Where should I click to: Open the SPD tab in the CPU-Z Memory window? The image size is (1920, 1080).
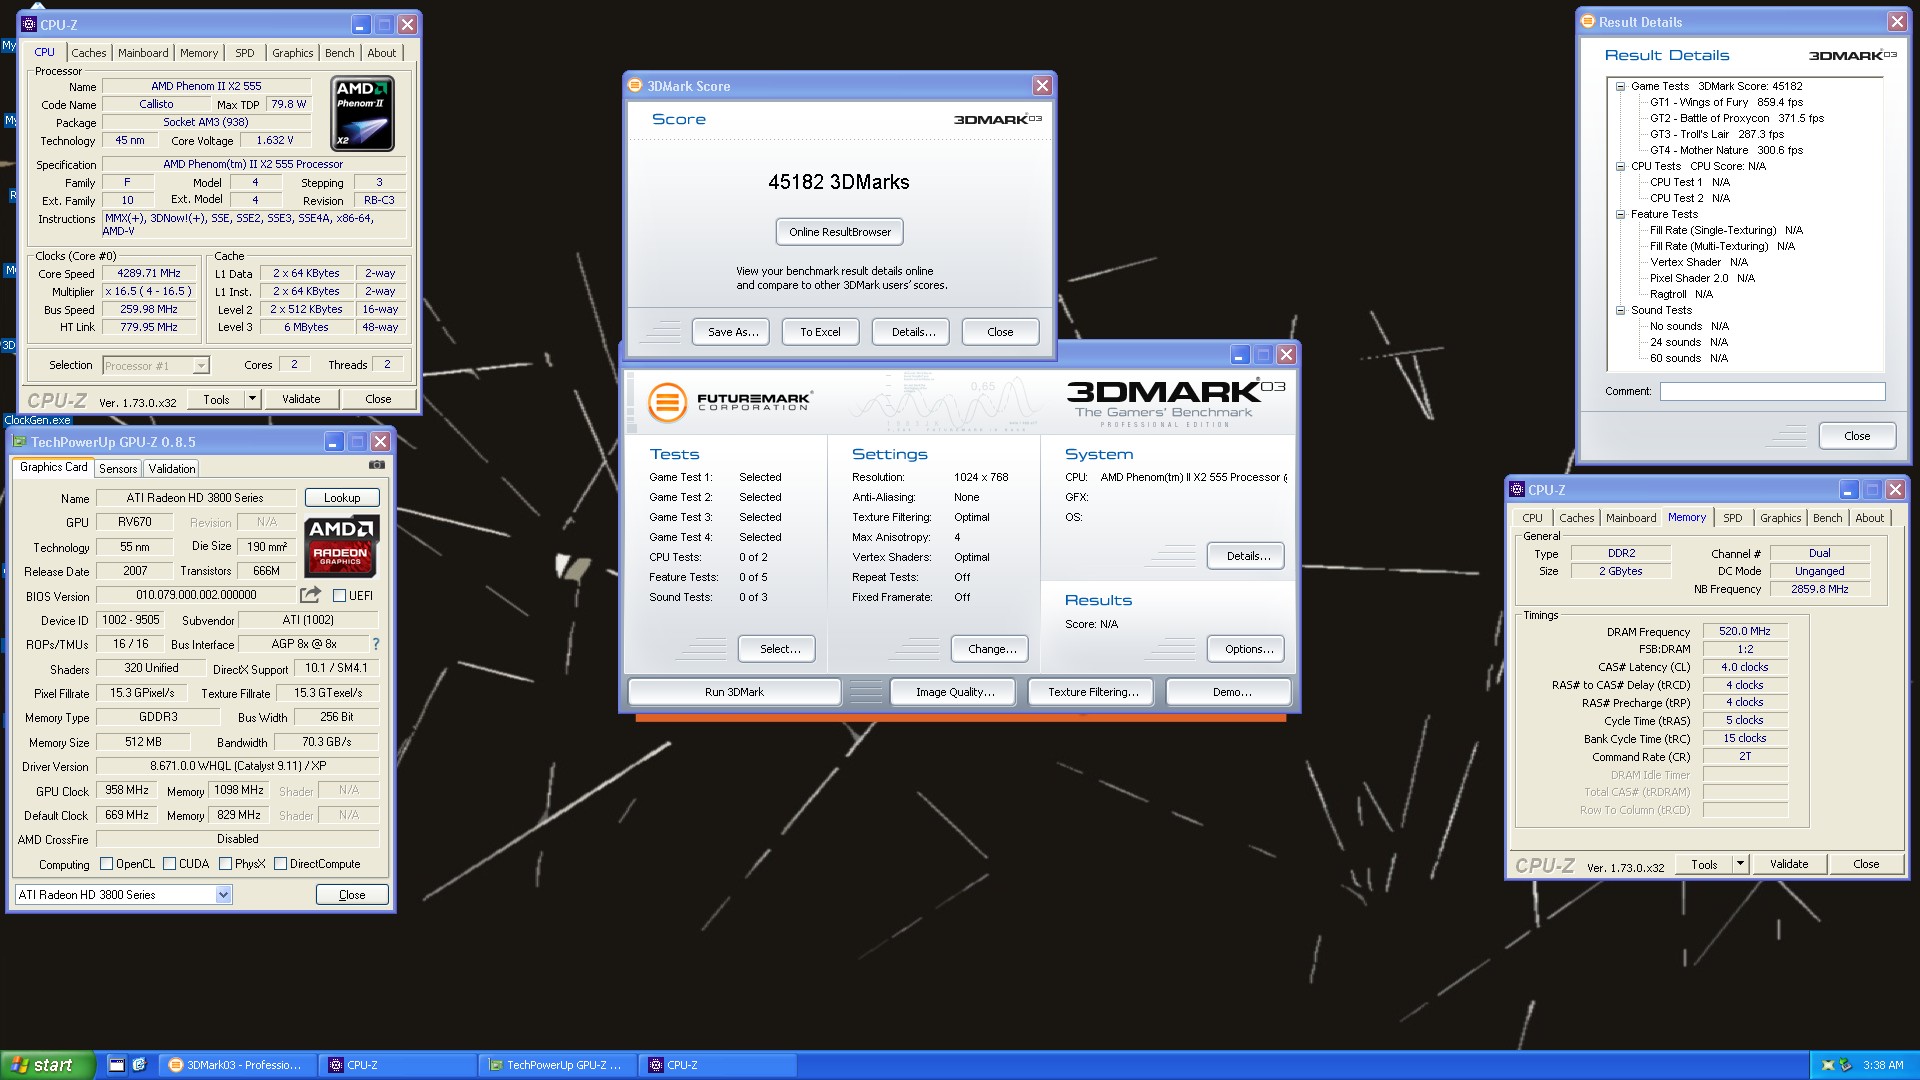pos(1733,518)
